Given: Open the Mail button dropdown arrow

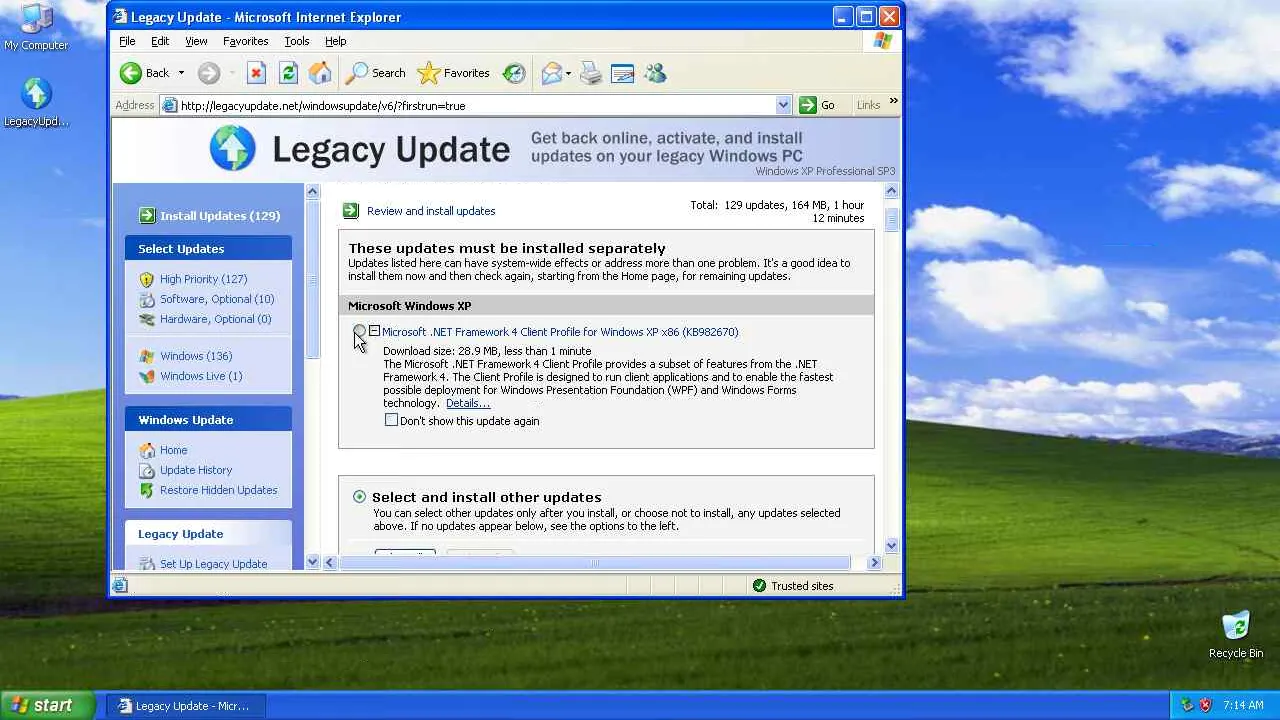Looking at the screenshot, I should [568, 73].
